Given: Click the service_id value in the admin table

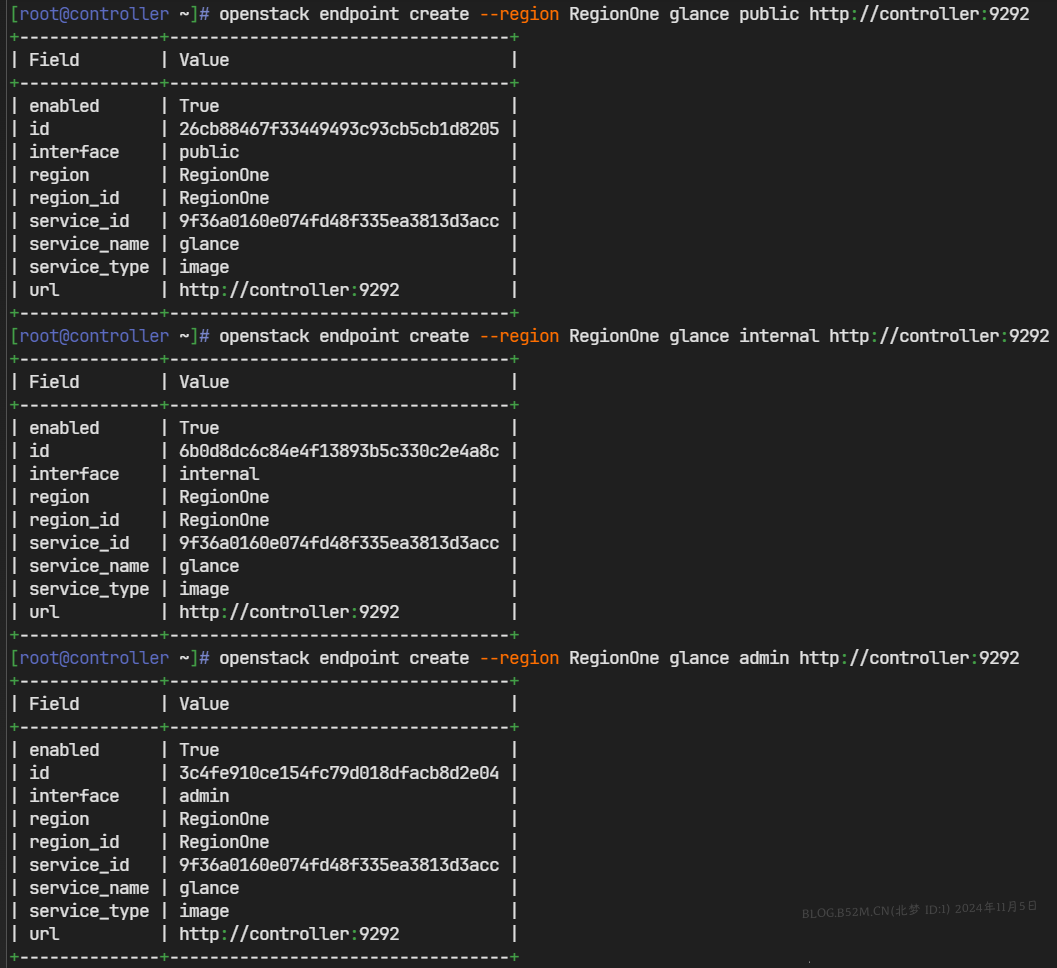Looking at the screenshot, I should (x=338, y=864).
